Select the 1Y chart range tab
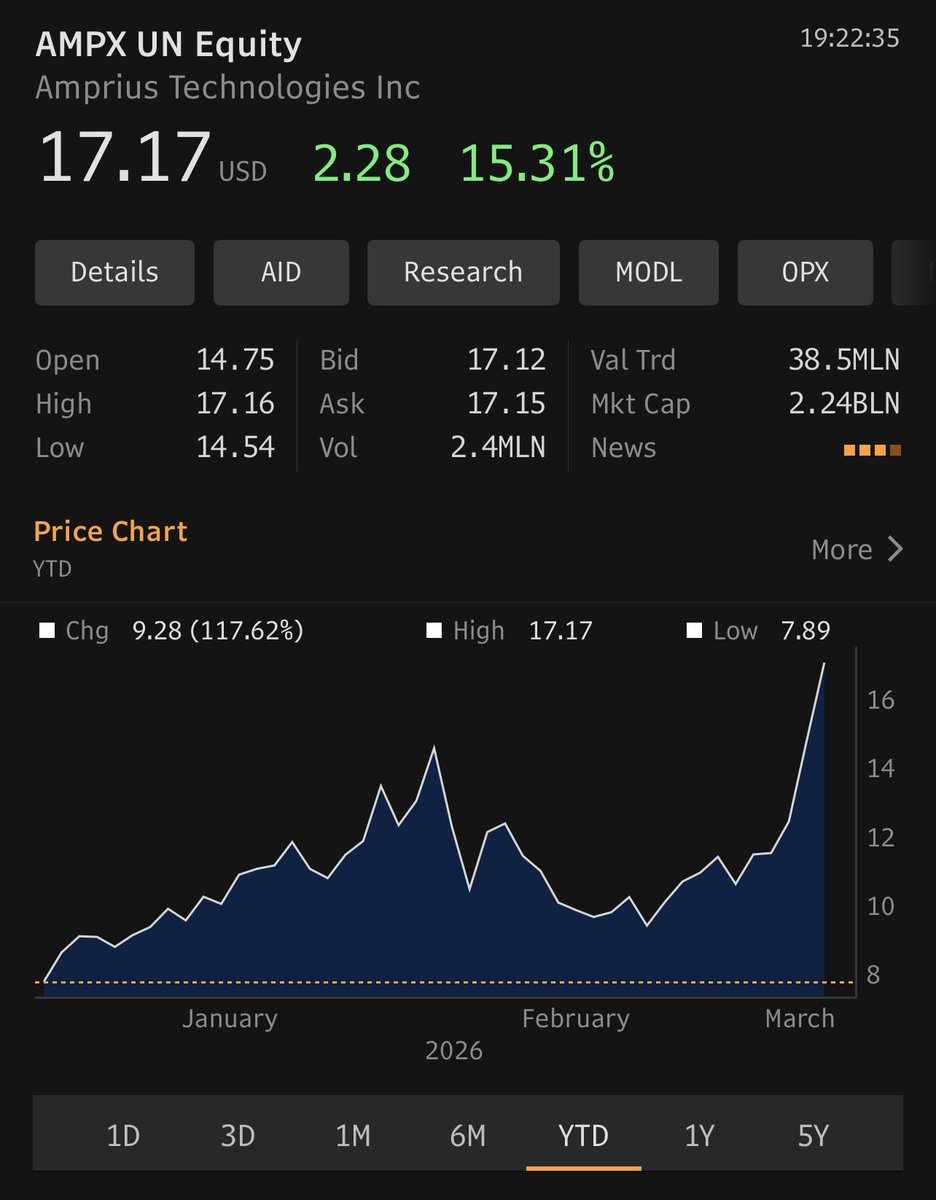The image size is (936, 1200). (699, 1136)
